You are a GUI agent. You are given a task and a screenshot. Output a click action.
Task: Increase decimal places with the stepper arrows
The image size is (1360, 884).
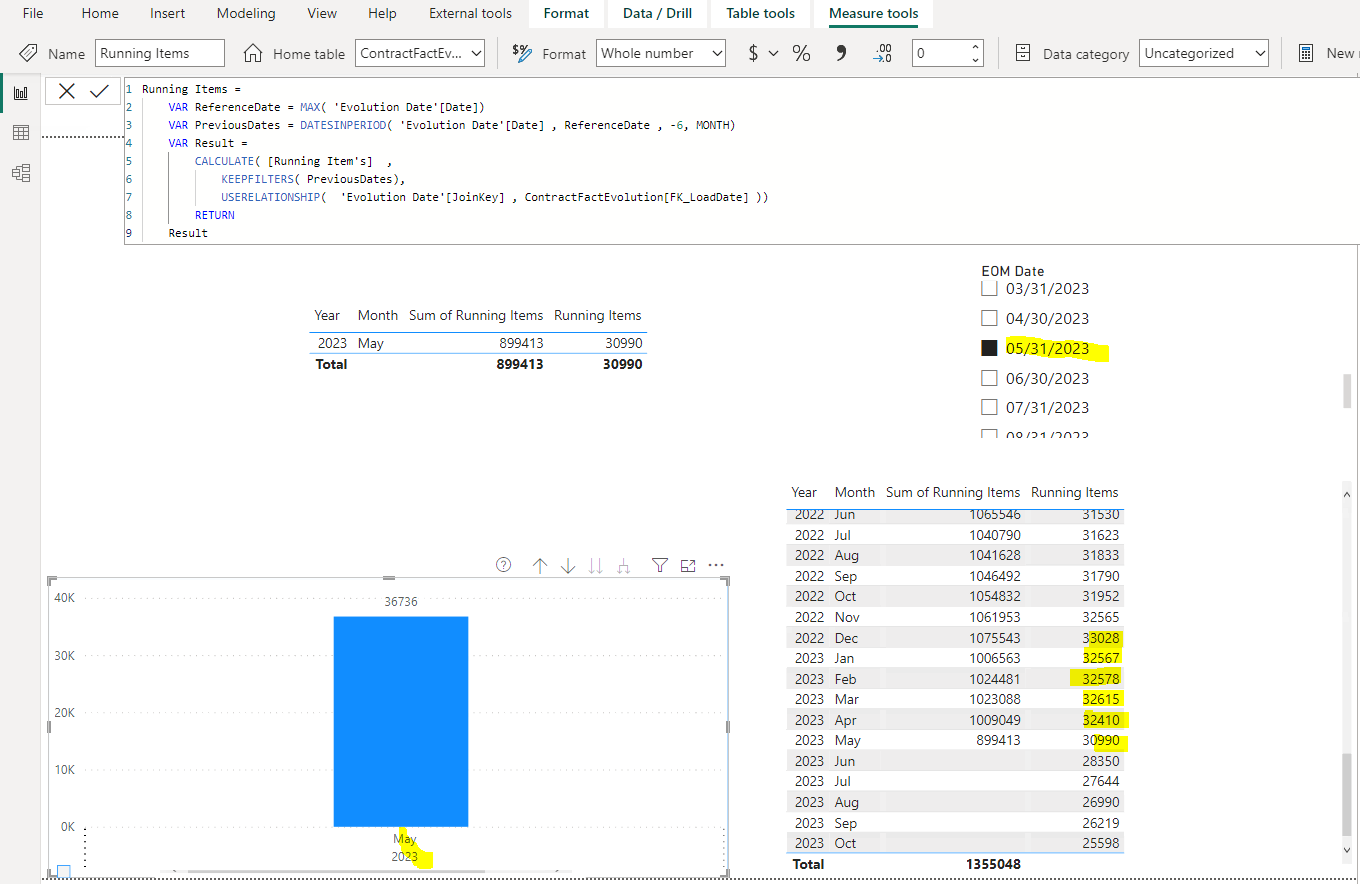(976, 47)
